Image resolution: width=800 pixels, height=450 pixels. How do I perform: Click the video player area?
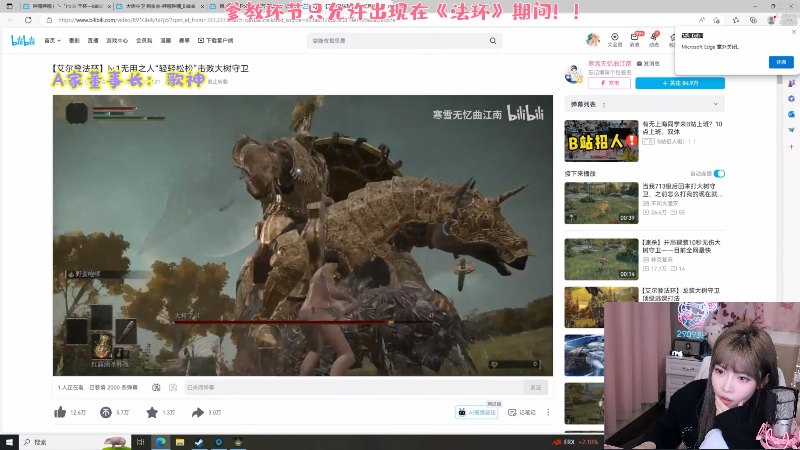tap(303, 235)
